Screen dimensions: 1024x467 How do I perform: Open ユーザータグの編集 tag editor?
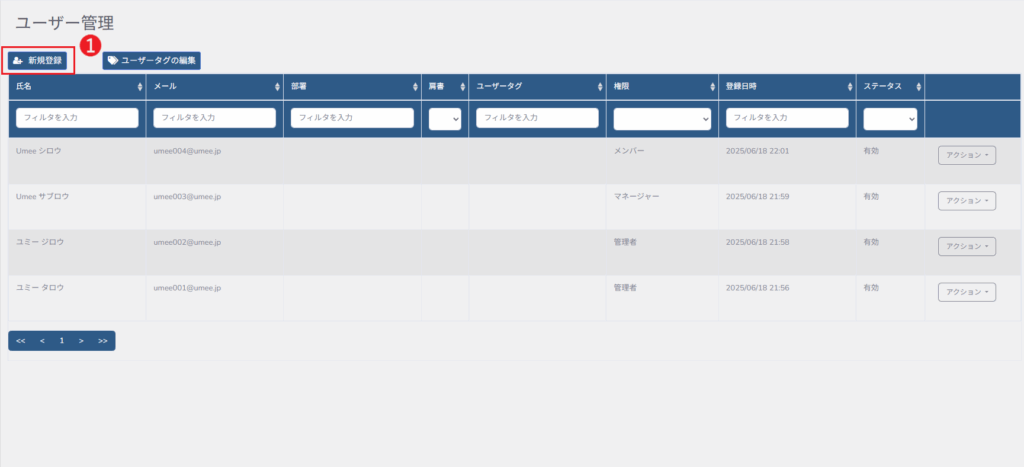(x=151, y=61)
